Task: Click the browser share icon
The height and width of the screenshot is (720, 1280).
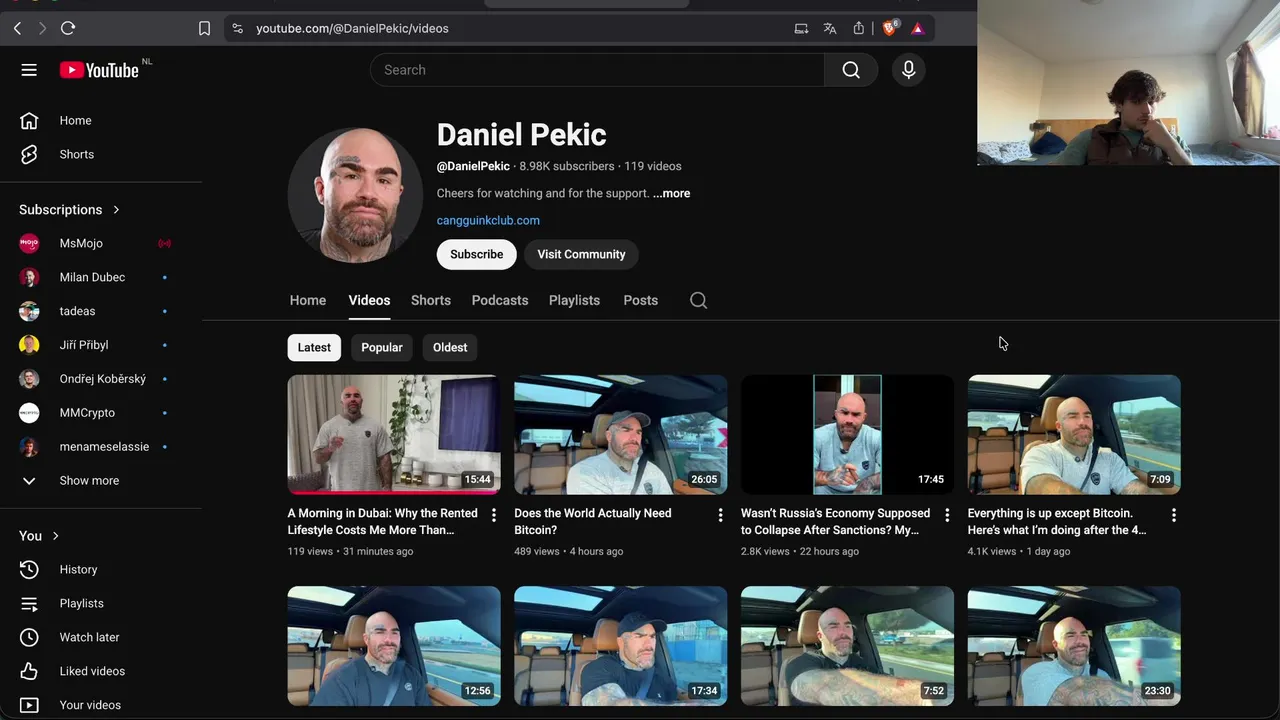Action: (858, 28)
